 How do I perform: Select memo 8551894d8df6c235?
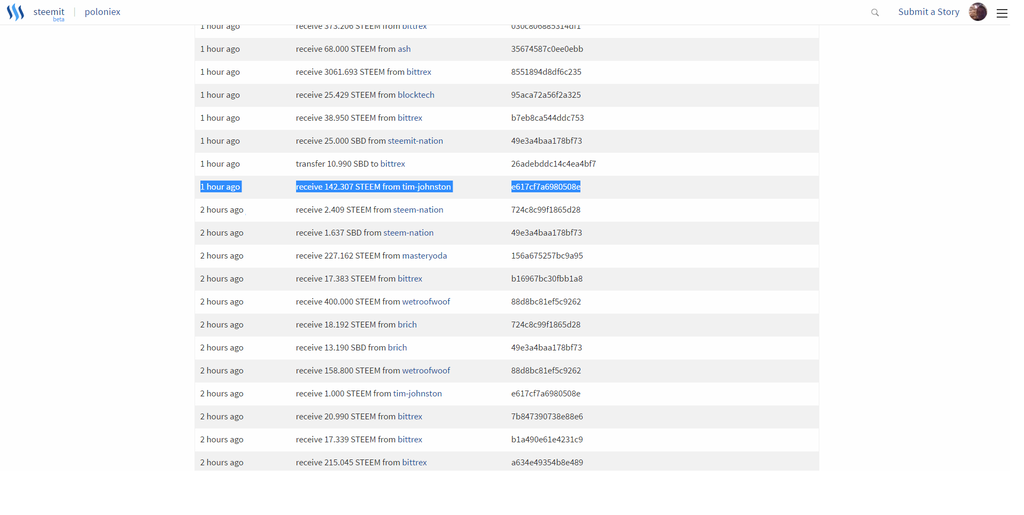(546, 72)
